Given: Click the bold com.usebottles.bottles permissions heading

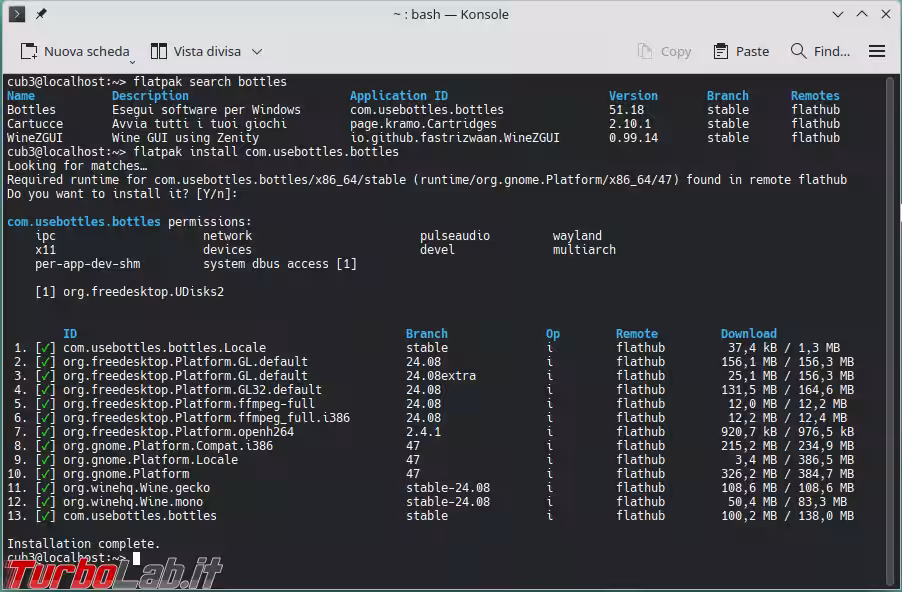Looking at the screenshot, I should [84, 222].
